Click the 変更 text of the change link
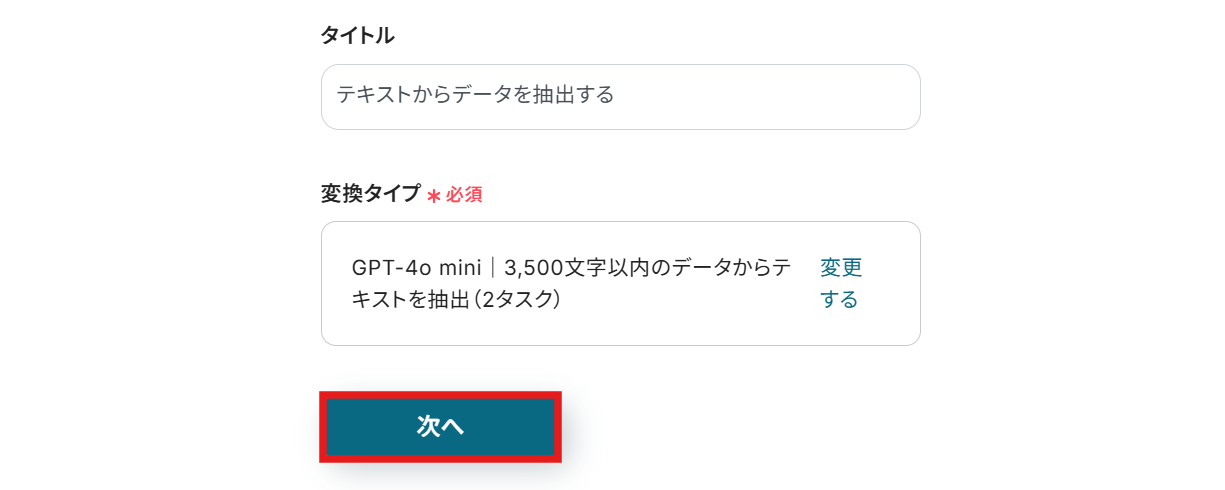1225x490 pixels. pyautogui.click(x=841, y=268)
